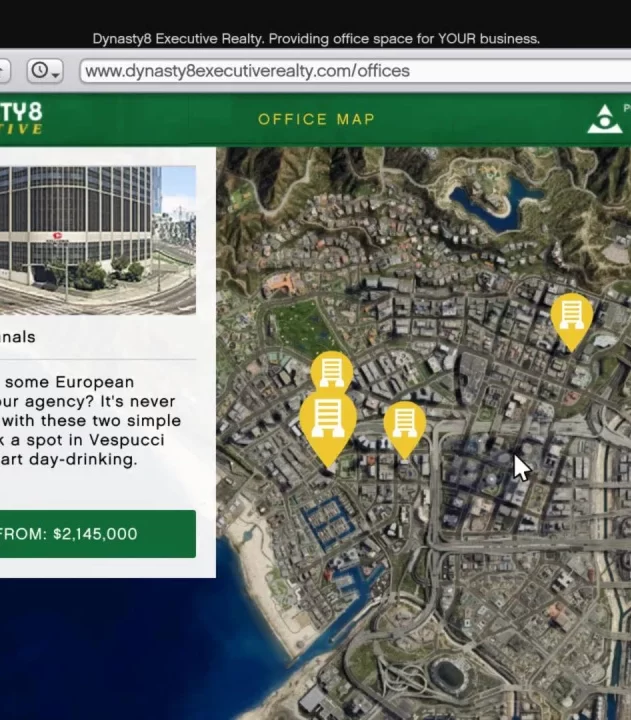Open the browser history dropdown button
631x720 pixels.
45,71
